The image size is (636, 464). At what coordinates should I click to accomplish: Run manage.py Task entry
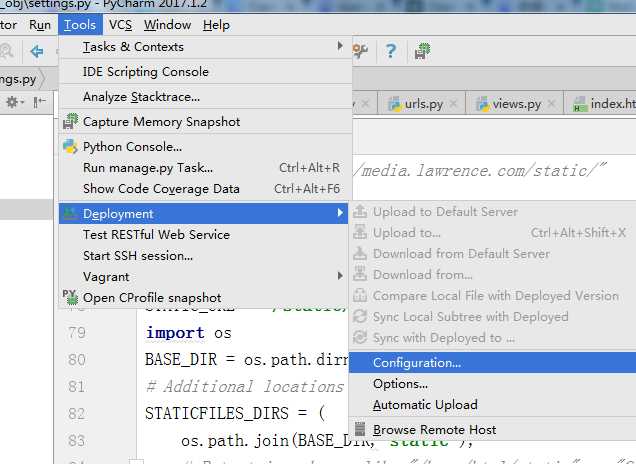pos(205,168)
